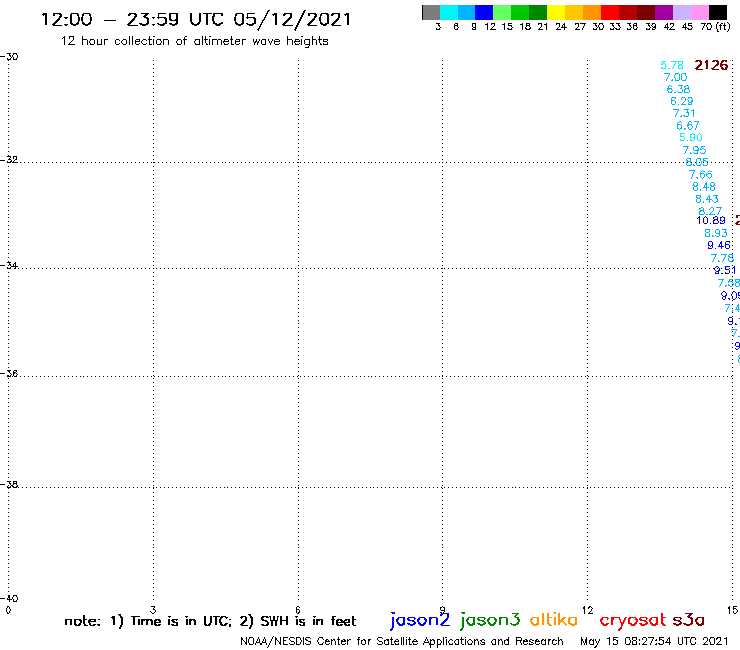
Task: Click the pink legend swatch
Action: tap(699, 12)
